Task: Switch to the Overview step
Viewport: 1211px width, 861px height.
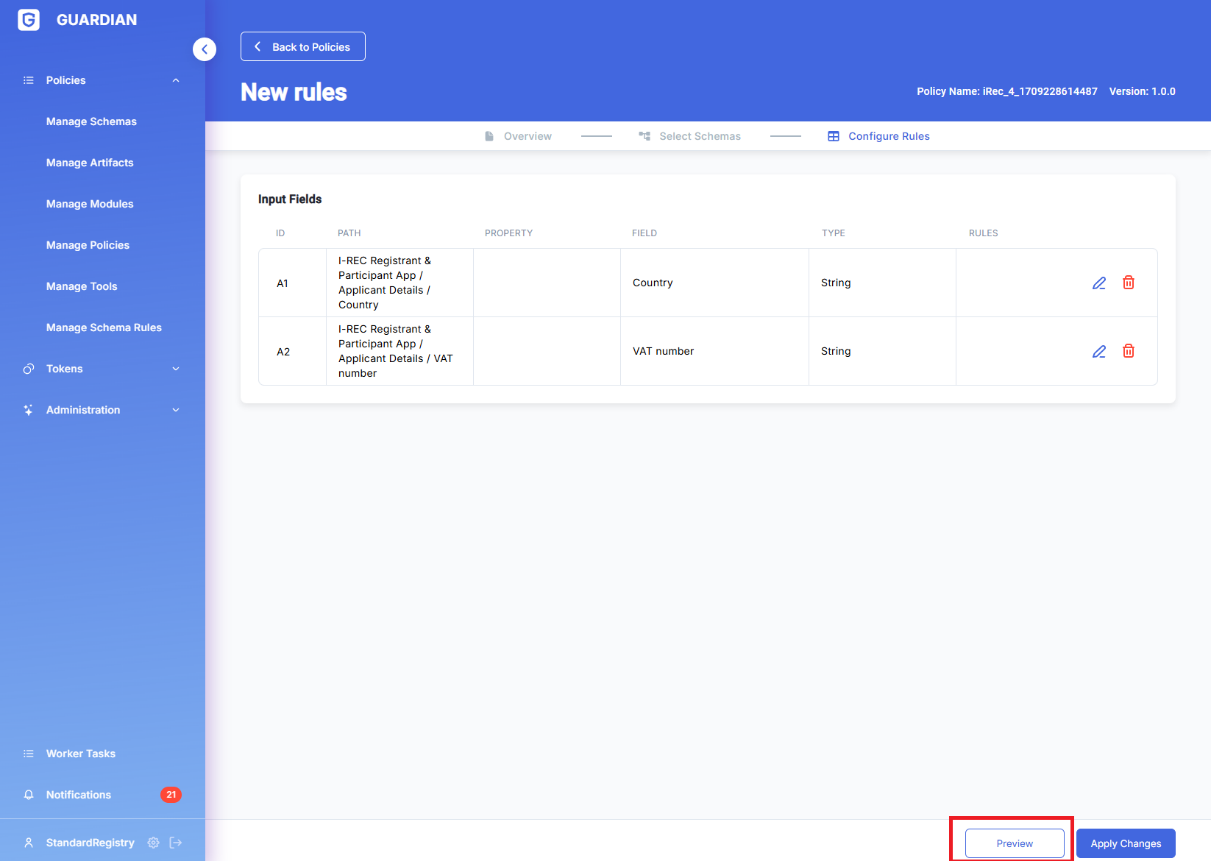Action: coord(518,136)
